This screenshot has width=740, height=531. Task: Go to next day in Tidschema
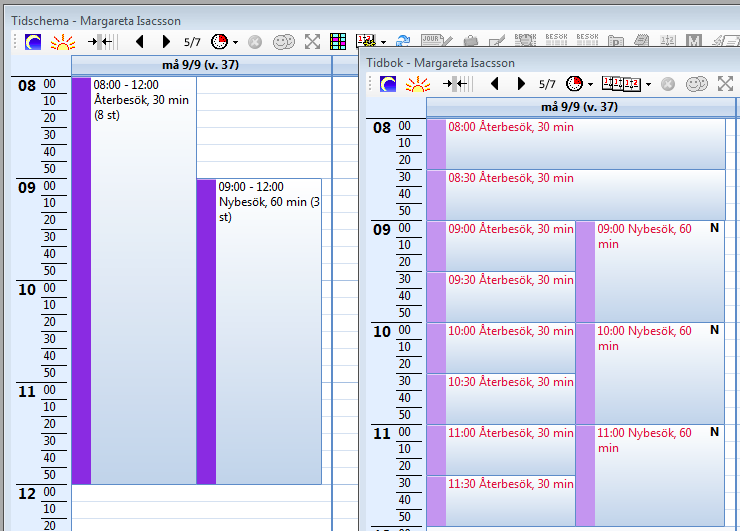[x=166, y=42]
